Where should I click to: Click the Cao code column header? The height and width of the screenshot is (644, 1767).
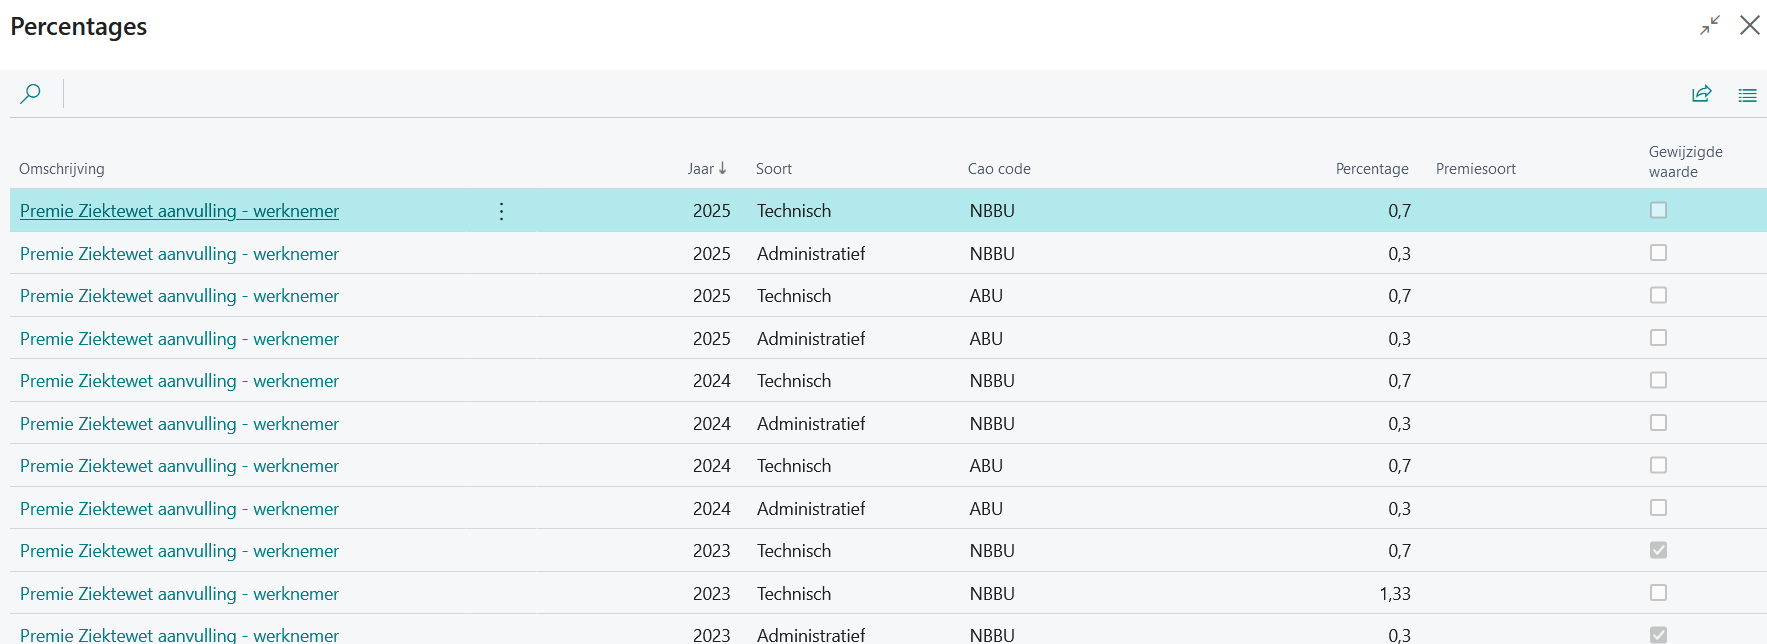[998, 169]
